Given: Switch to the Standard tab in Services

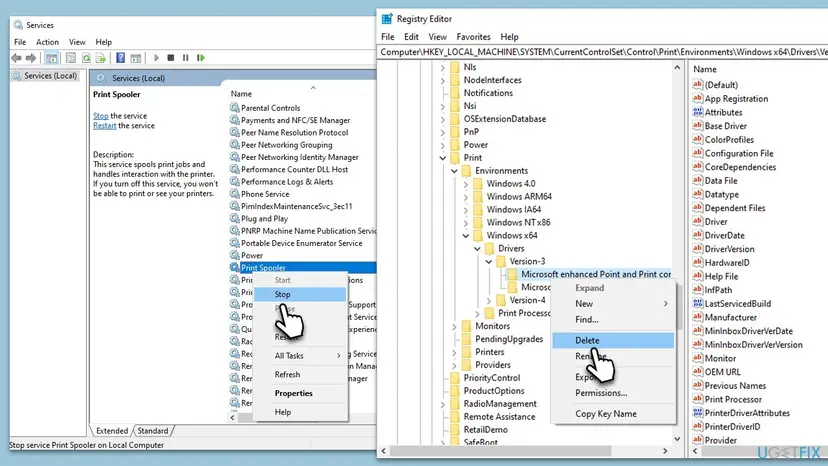Looking at the screenshot, I should (153, 431).
